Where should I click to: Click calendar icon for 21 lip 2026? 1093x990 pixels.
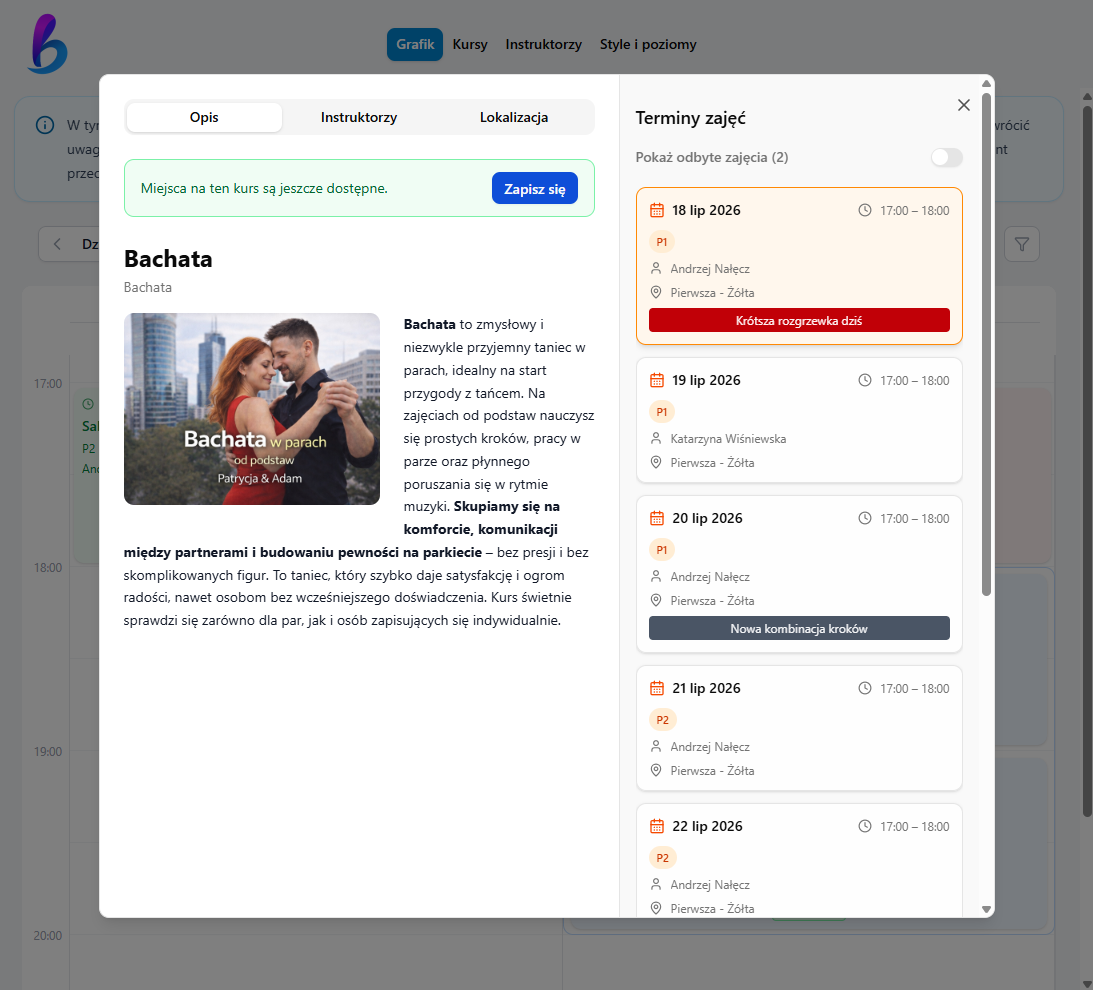(657, 689)
